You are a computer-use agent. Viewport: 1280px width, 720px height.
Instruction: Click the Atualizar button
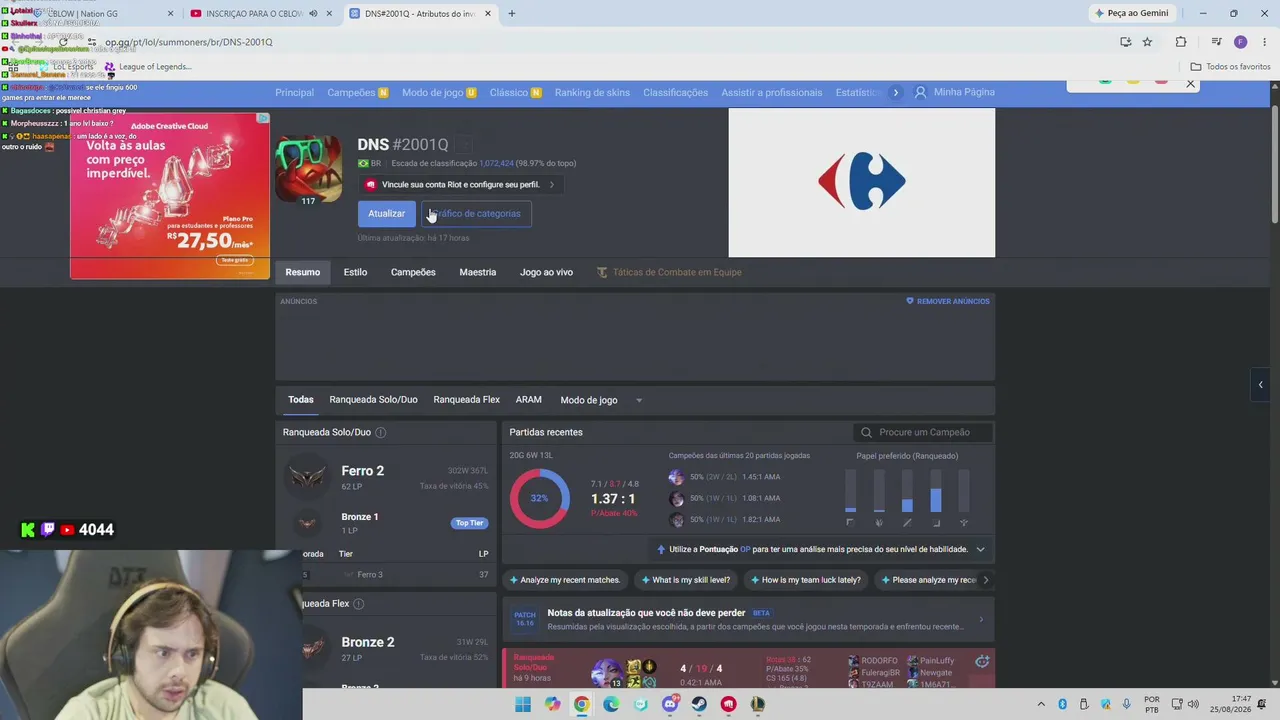coord(386,213)
